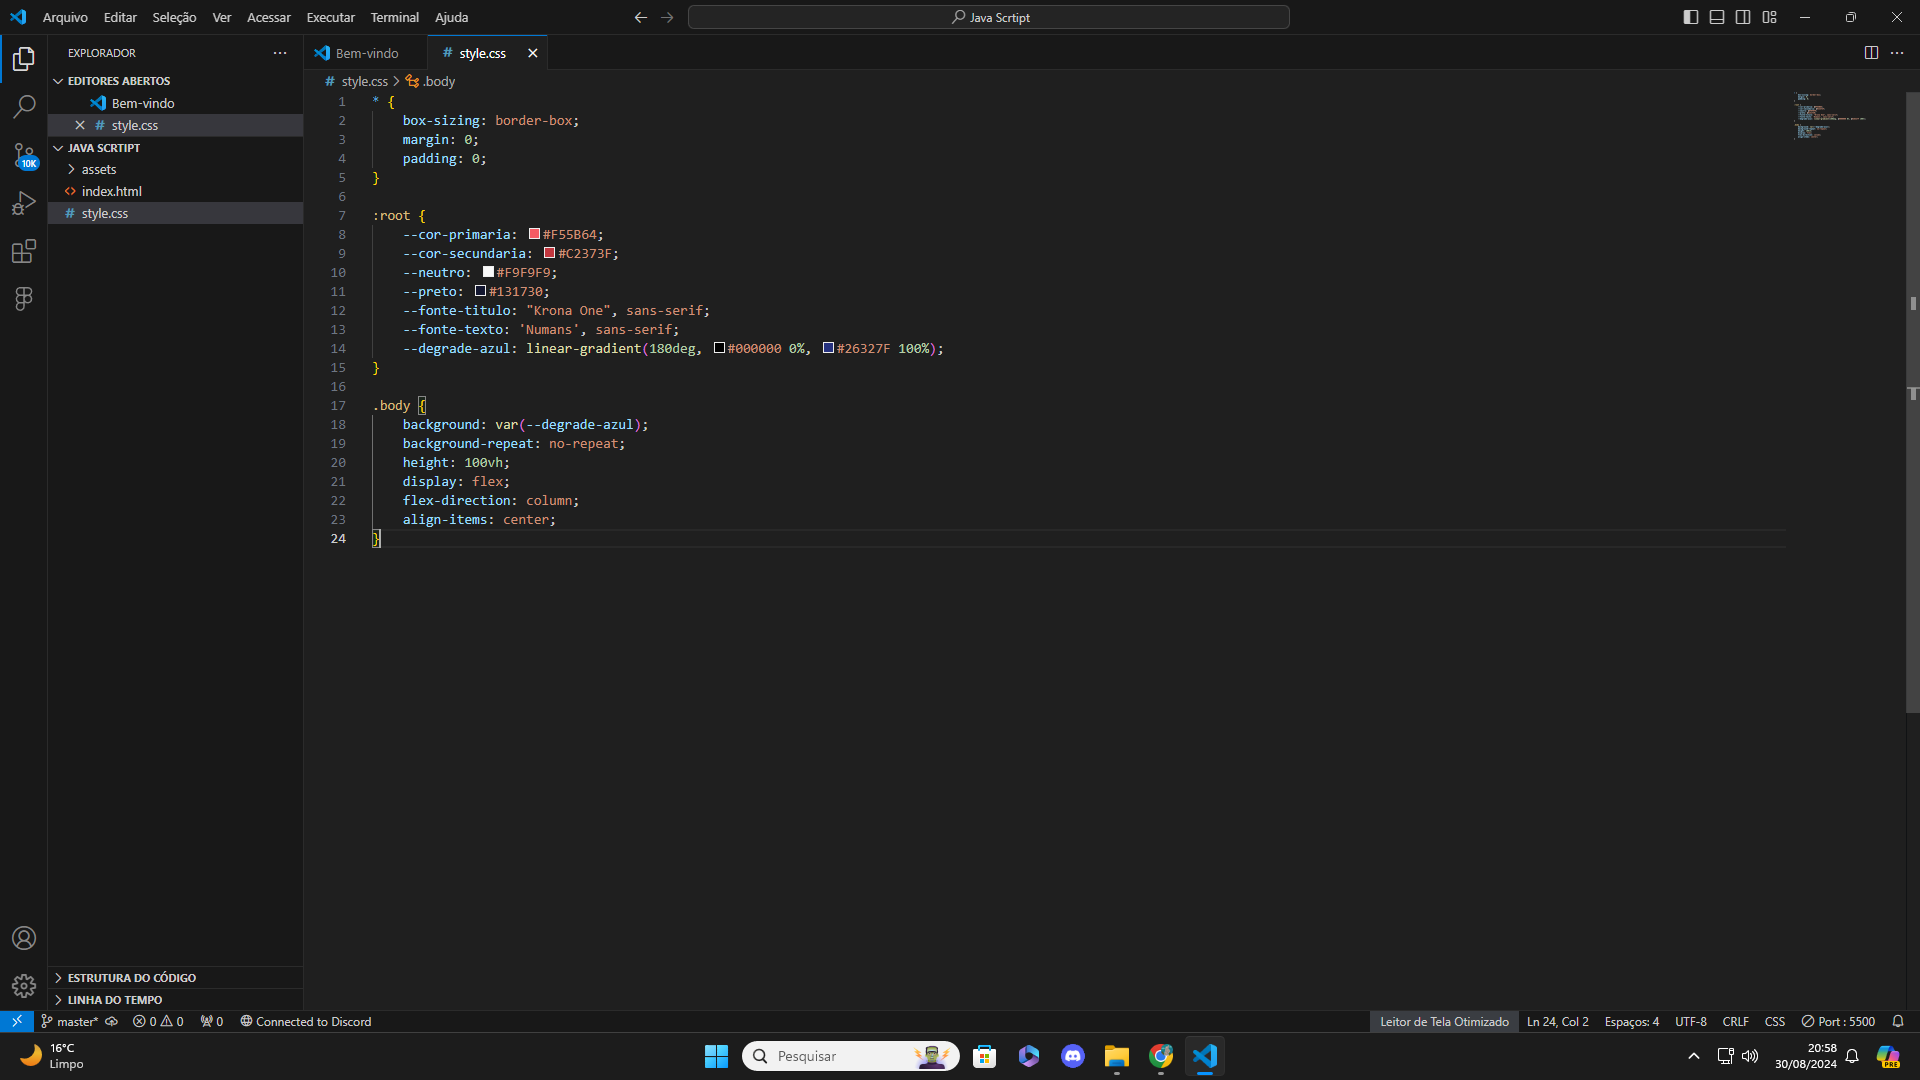1920x1080 pixels.
Task: Open the Seleção menu
Action: 174,17
